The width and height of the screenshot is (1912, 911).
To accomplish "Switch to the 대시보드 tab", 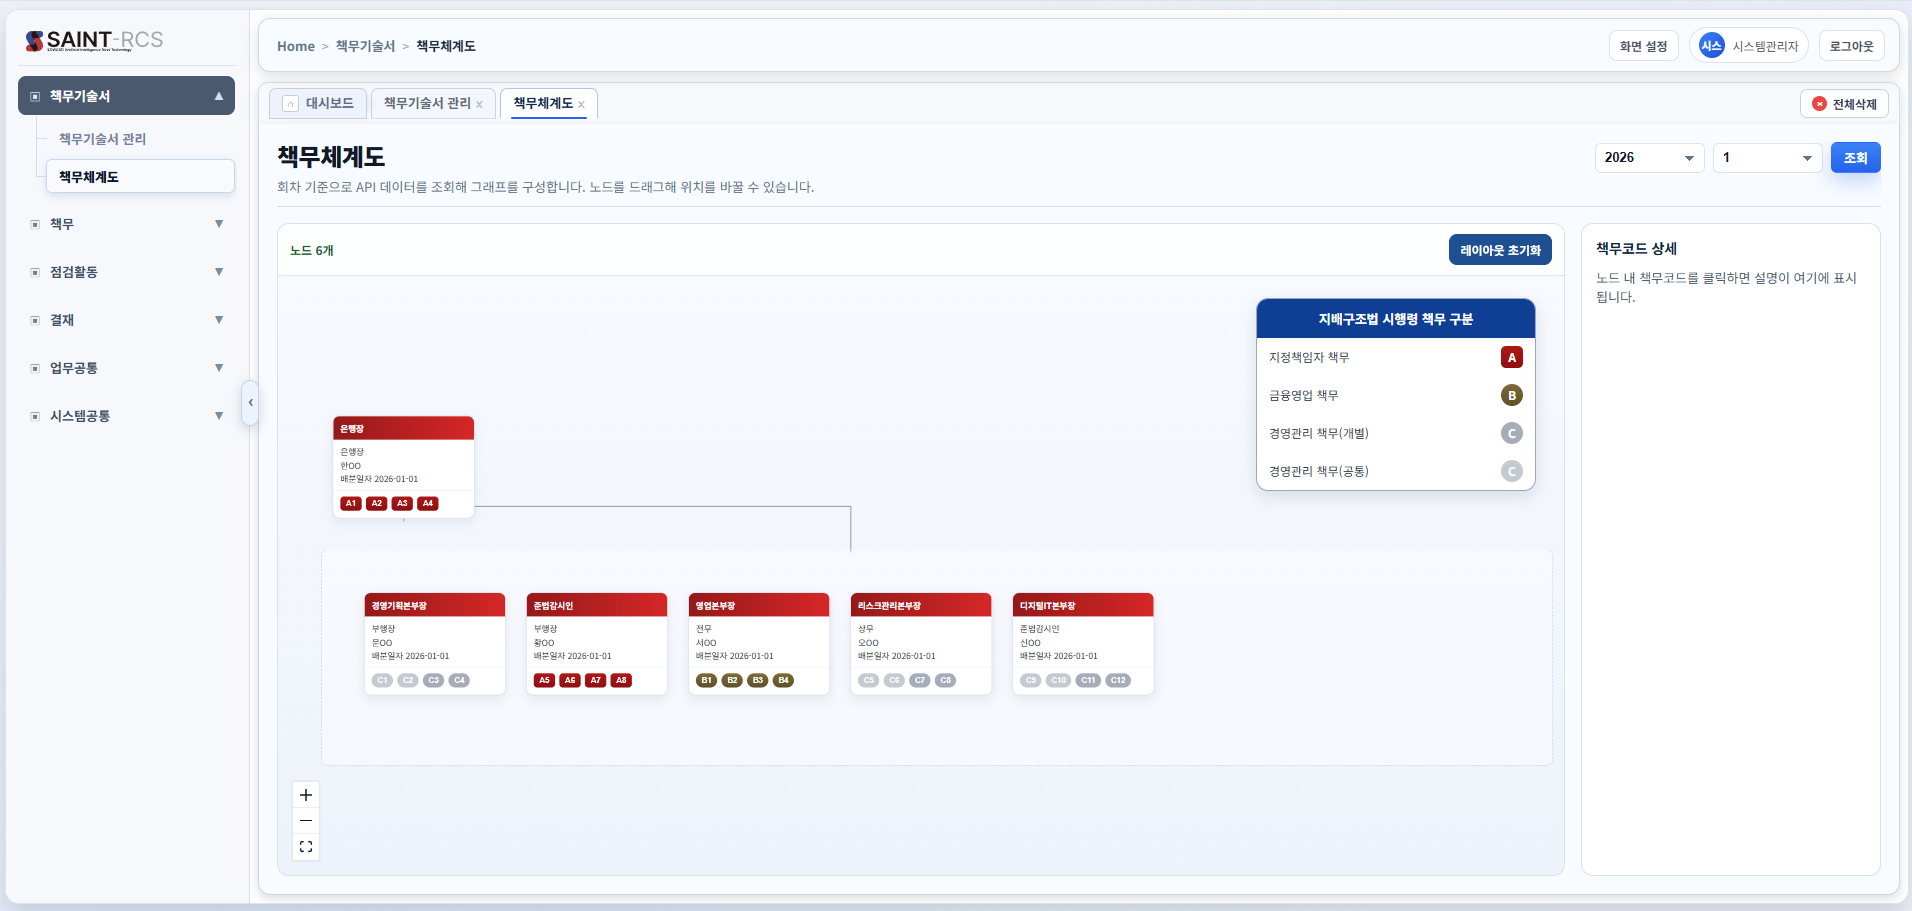I will (319, 104).
